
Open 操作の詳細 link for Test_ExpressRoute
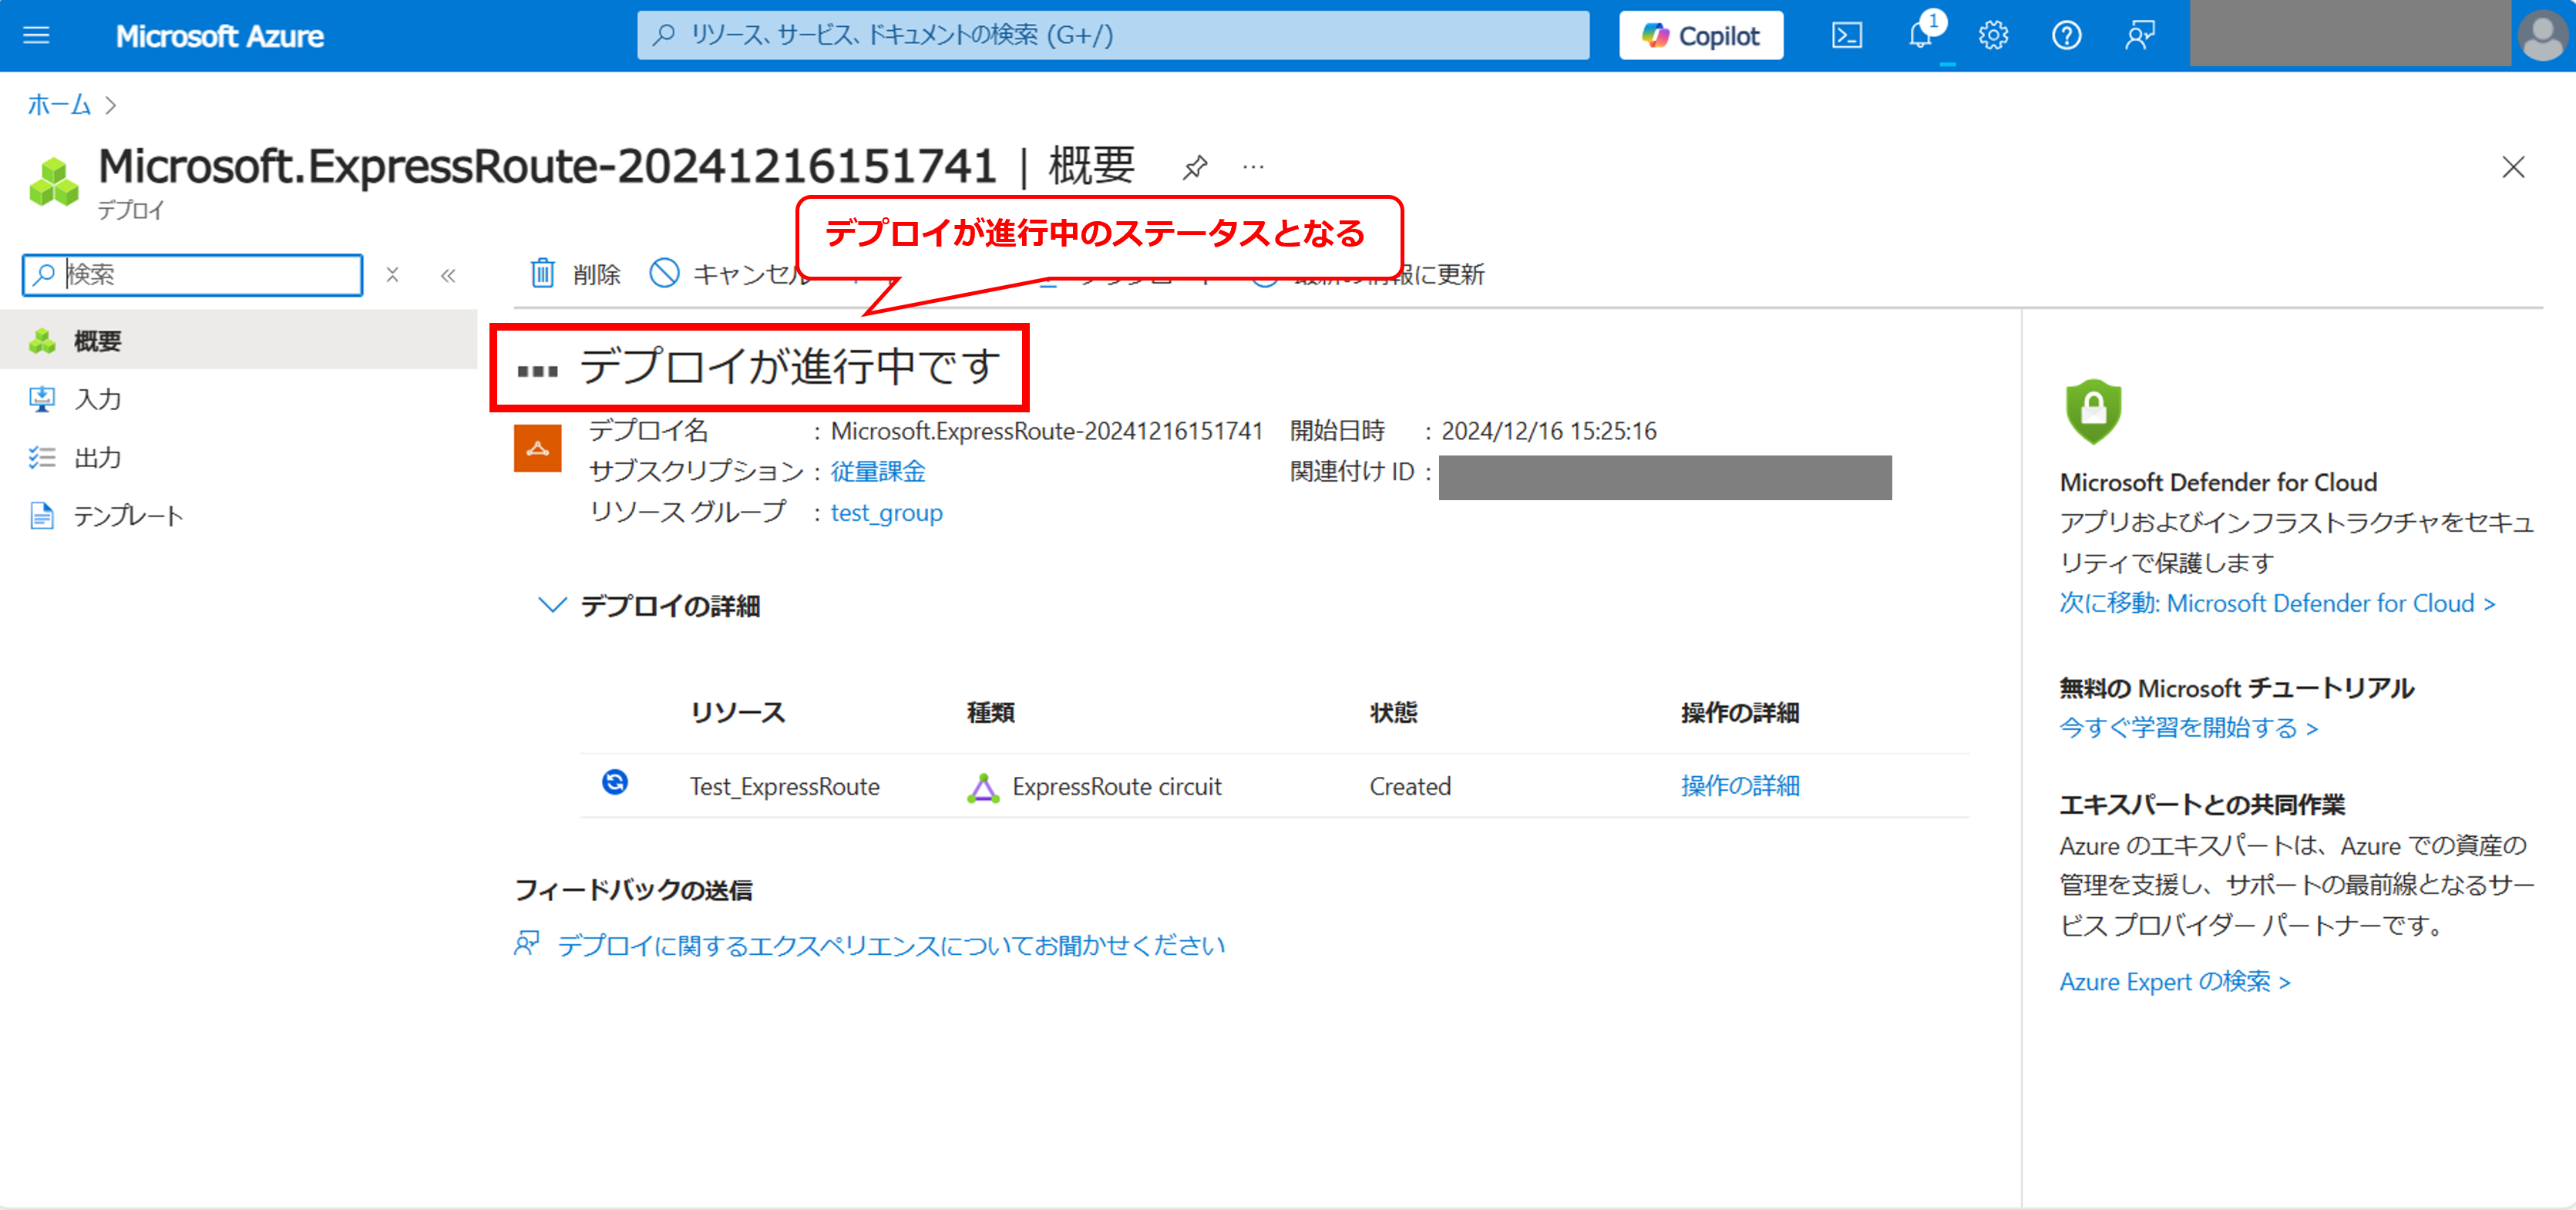(x=1739, y=786)
